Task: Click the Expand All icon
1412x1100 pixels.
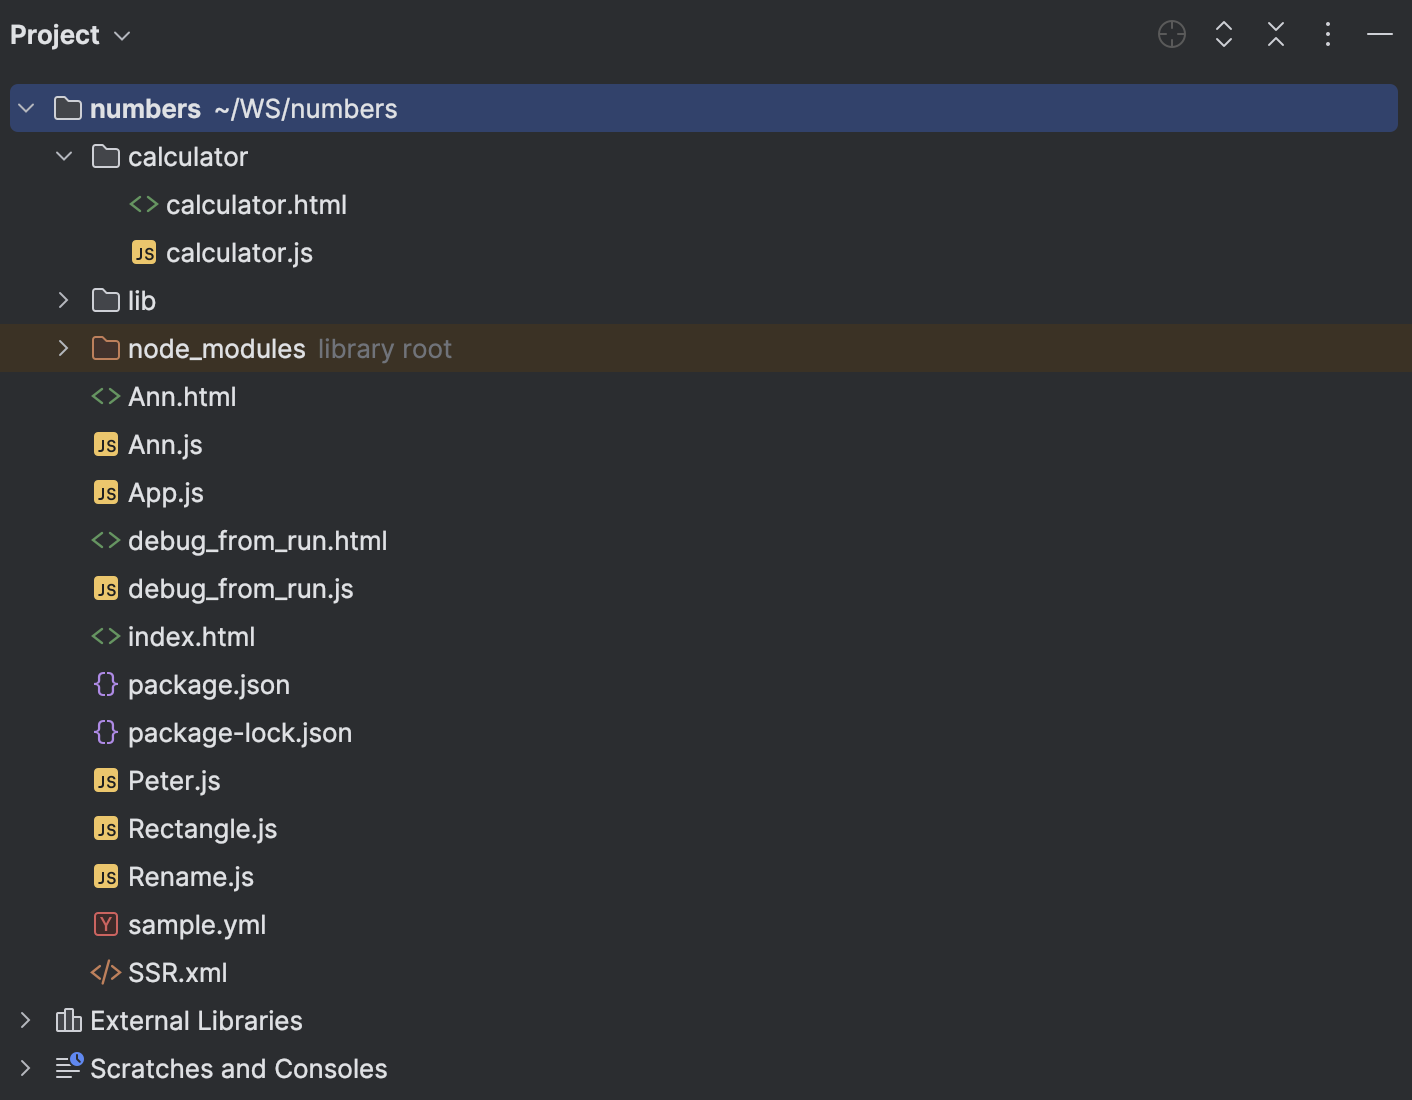Action: [x=1223, y=34]
